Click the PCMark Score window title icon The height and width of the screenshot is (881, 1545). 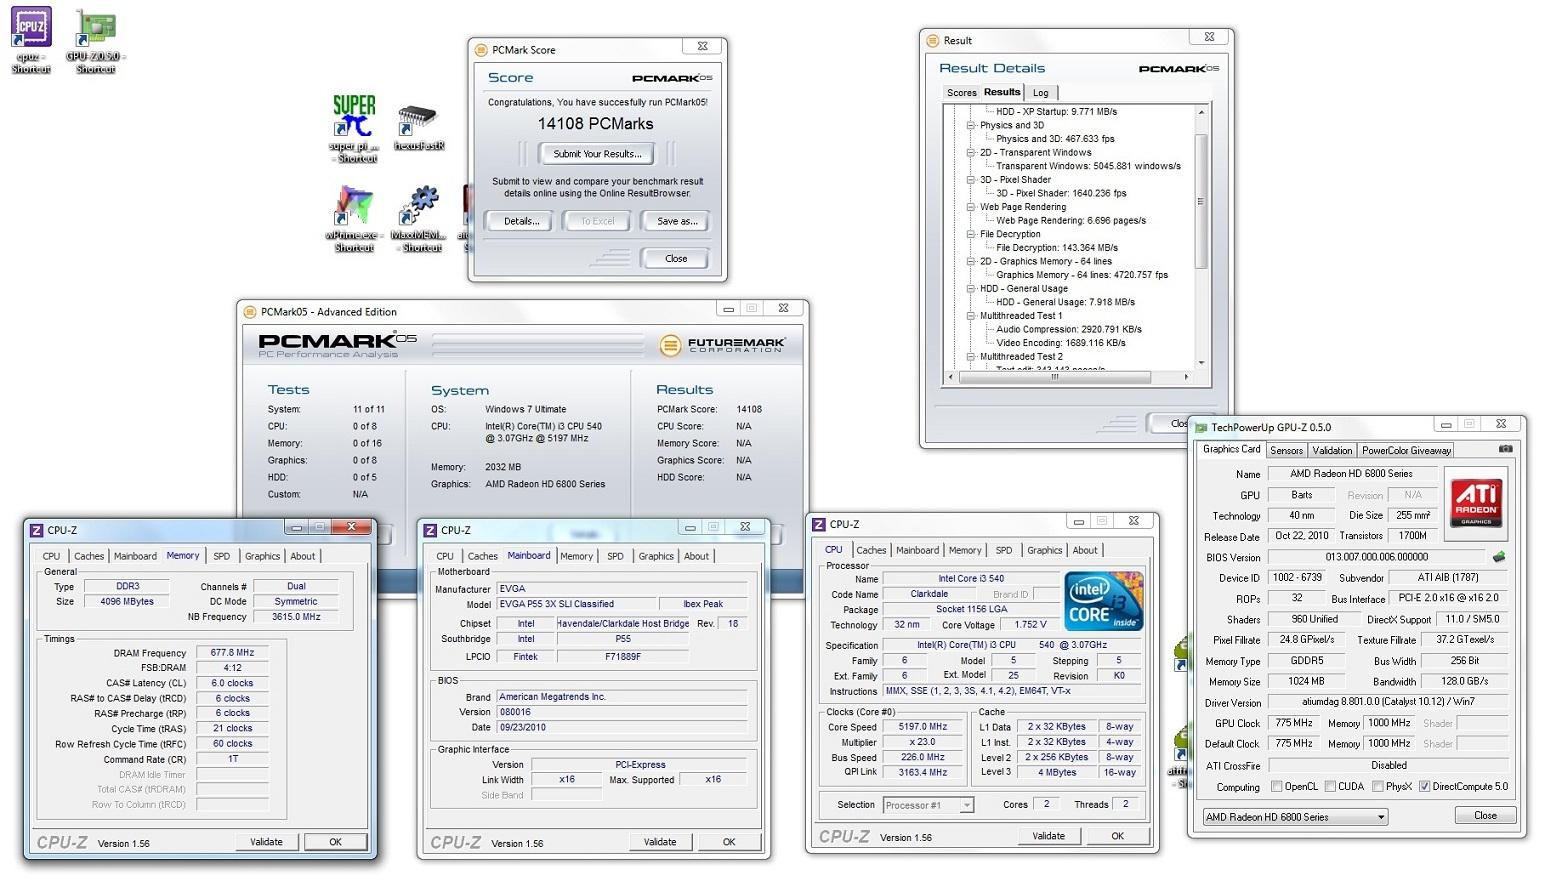click(481, 49)
